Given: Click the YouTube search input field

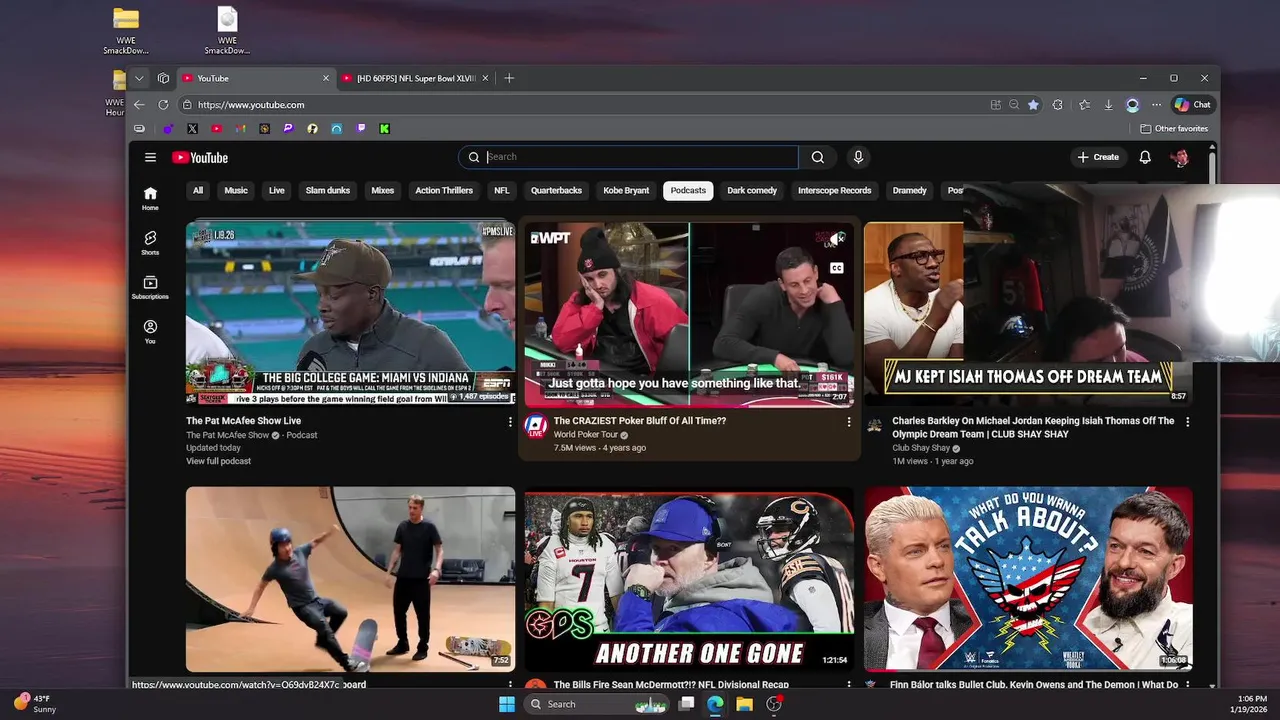Looking at the screenshot, I should coord(640,157).
